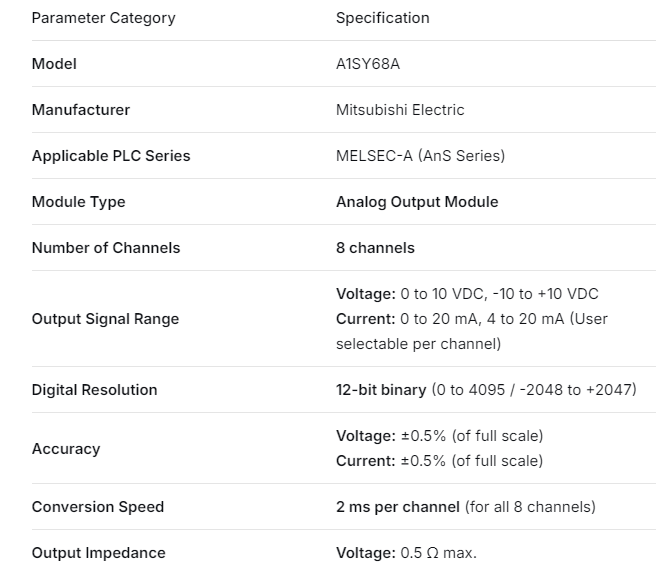Click the Specification column header

(x=382, y=18)
